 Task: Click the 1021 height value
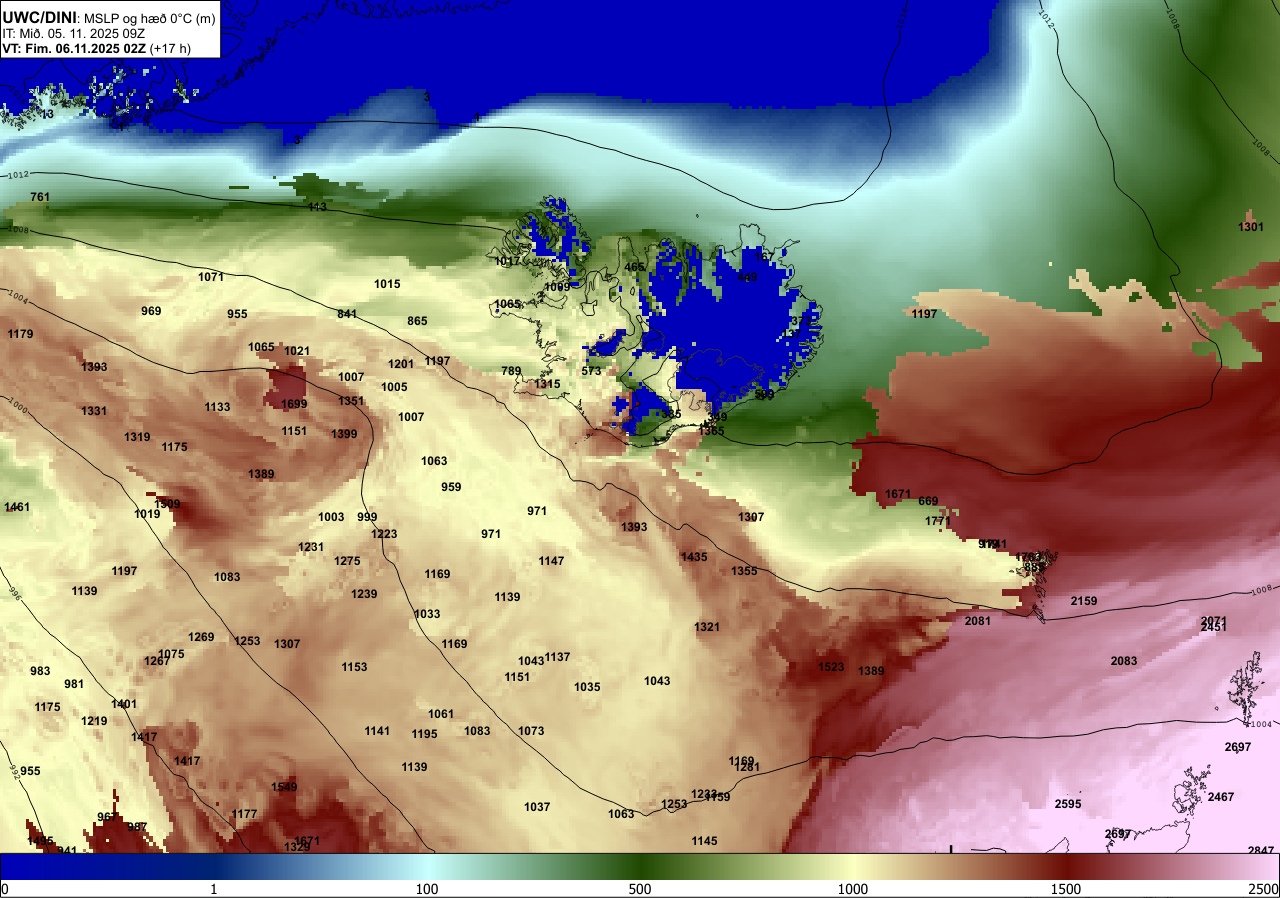297,351
